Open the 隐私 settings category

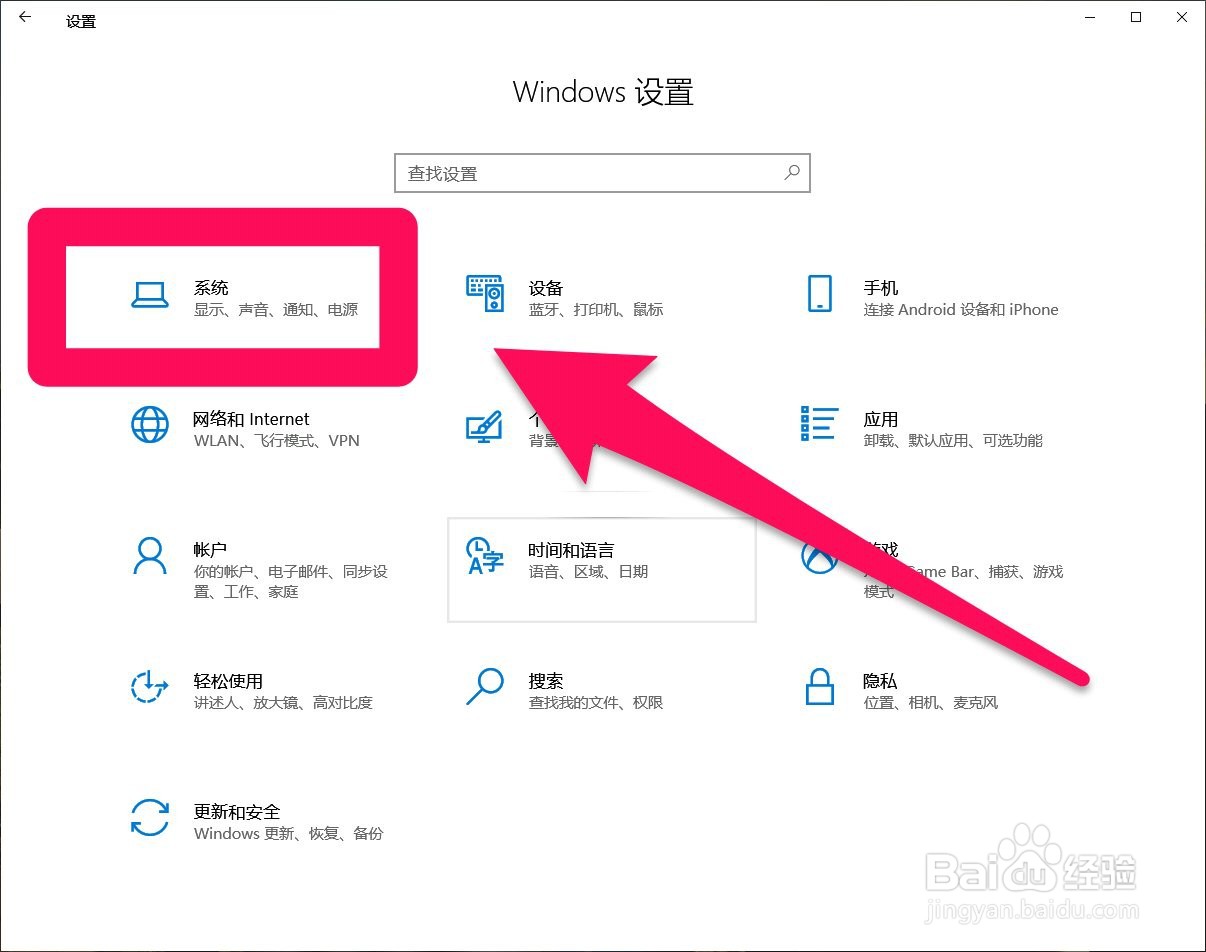pyautogui.click(x=935, y=690)
